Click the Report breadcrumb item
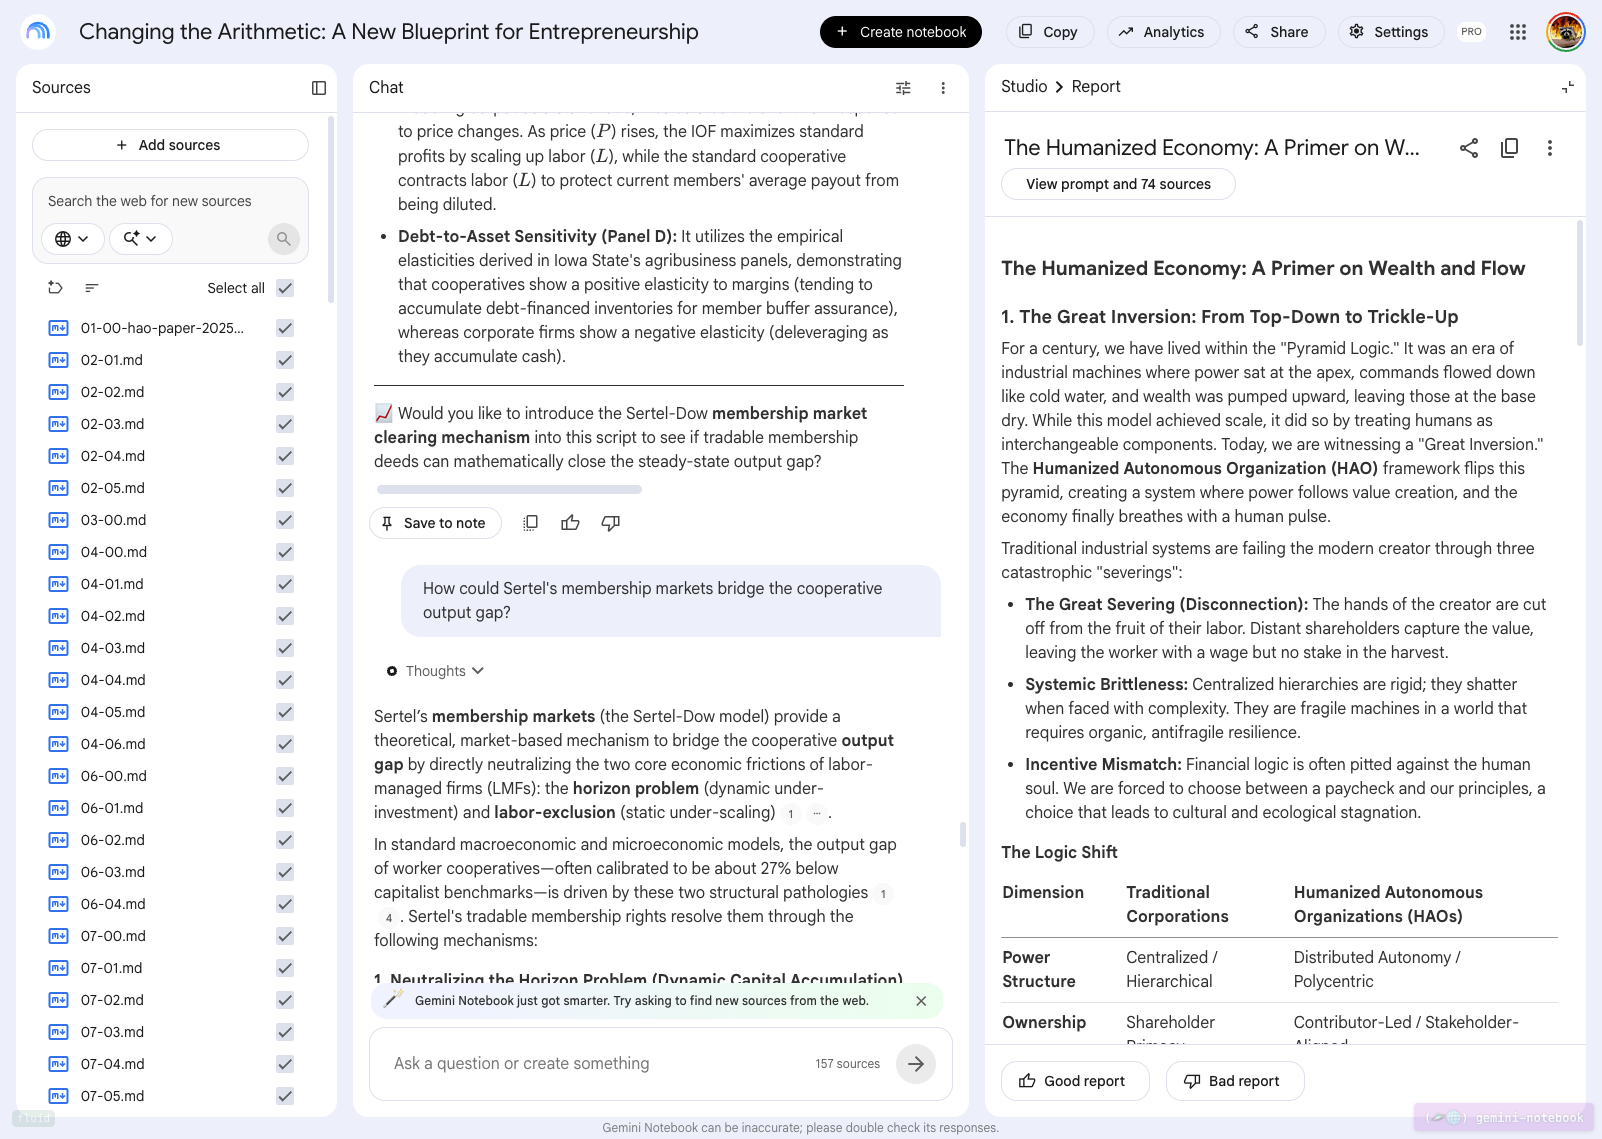The height and width of the screenshot is (1139, 1602). pyautogui.click(x=1096, y=87)
